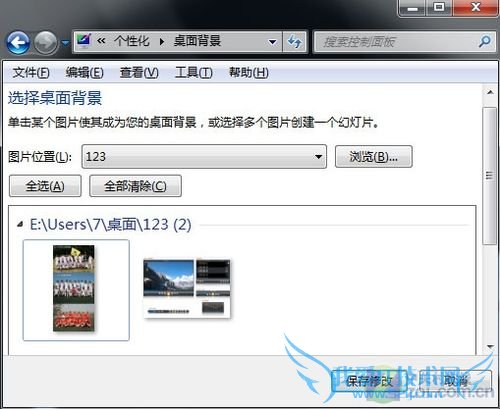Open the 图片位置 dropdown showing 123

click(204, 156)
